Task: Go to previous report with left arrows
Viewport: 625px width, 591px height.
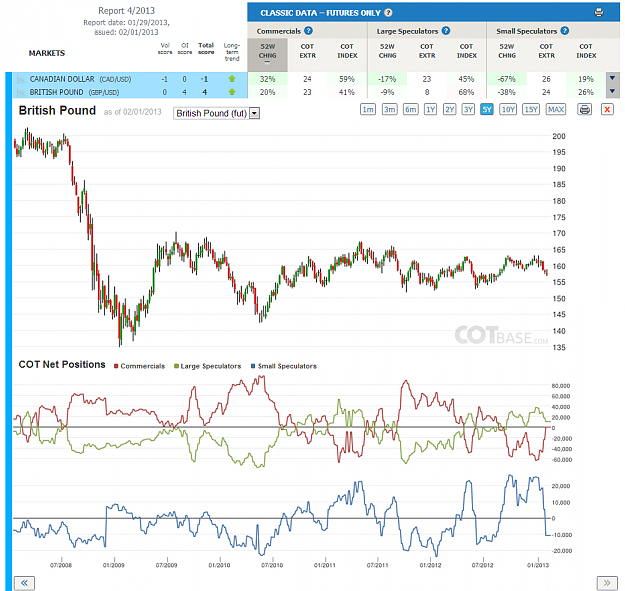Action: pos(24,583)
